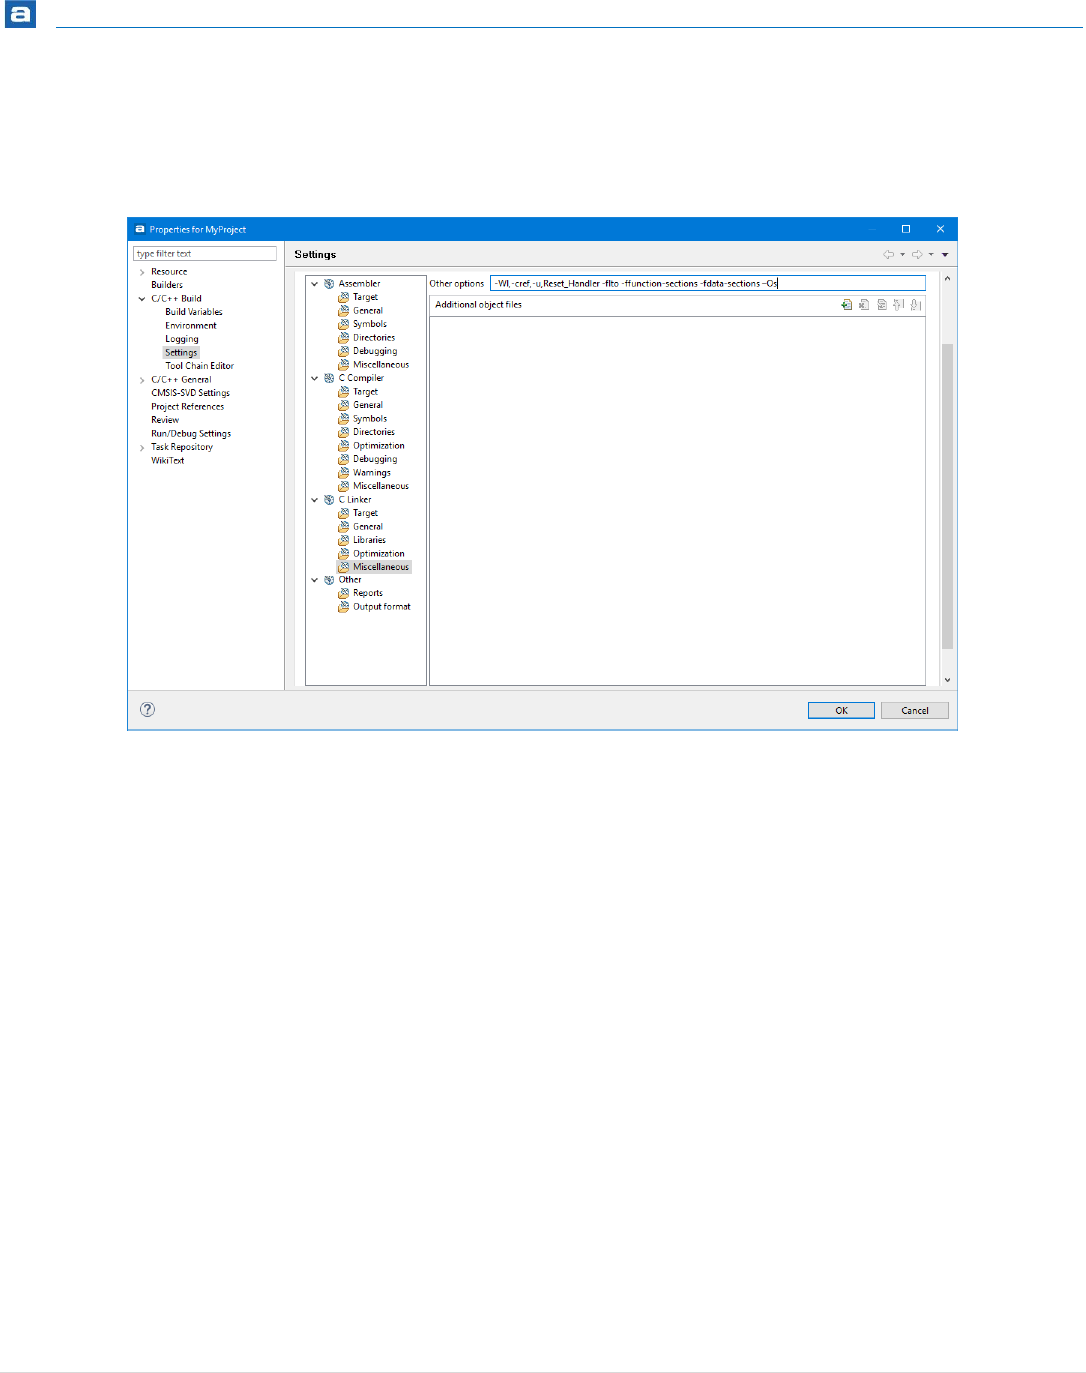1086x1373 pixels.
Task: Click the type filter text search box
Action: coord(205,254)
